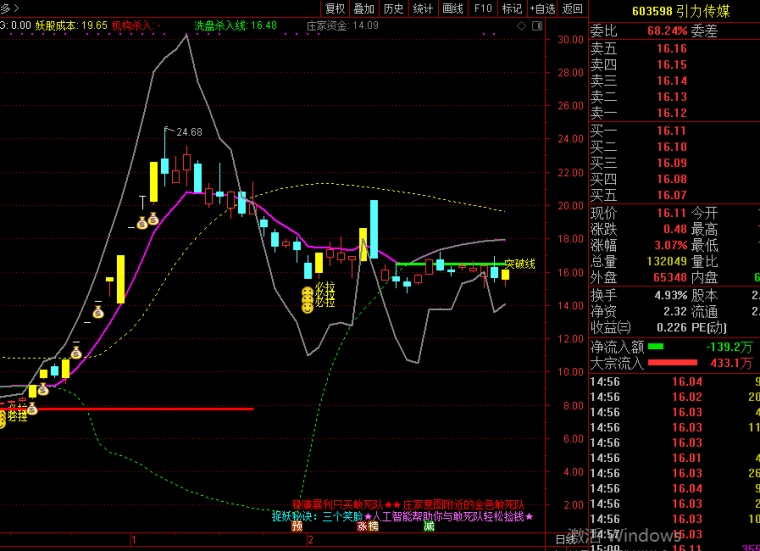760x551 pixels.
Task: Click the diamond icon above the chart
Action: pyautogui.click(x=521, y=26)
